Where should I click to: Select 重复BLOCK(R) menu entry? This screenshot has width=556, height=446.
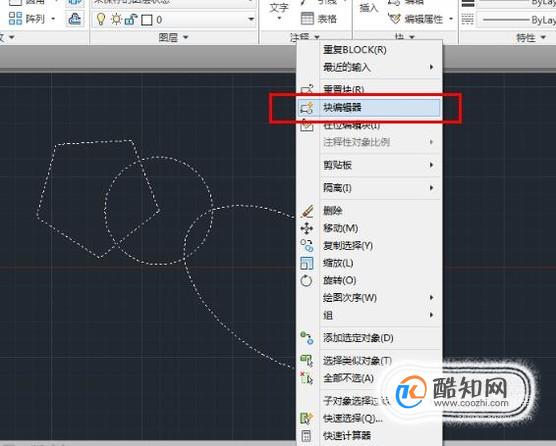pos(355,50)
